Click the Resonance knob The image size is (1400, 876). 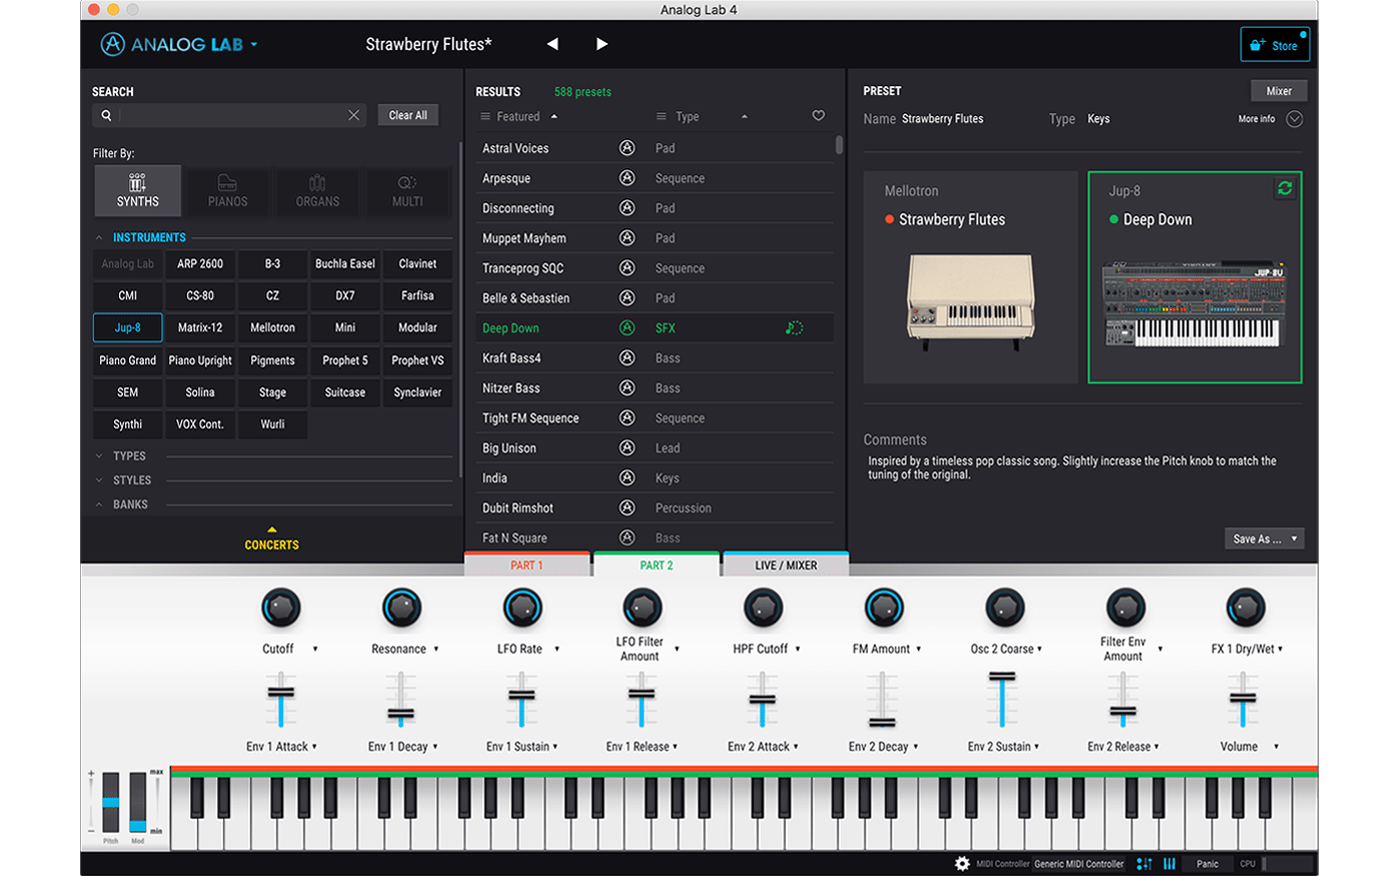pyautogui.click(x=402, y=608)
